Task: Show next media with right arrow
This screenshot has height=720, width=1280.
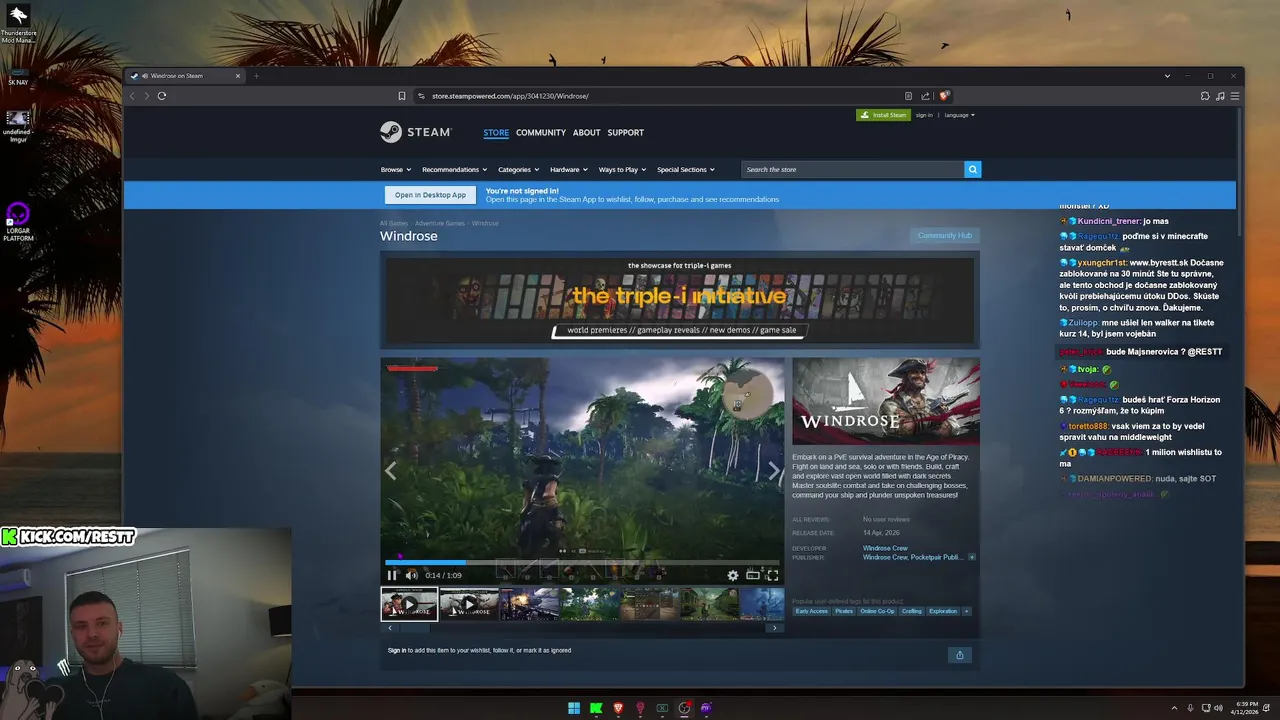Action: [x=773, y=471]
